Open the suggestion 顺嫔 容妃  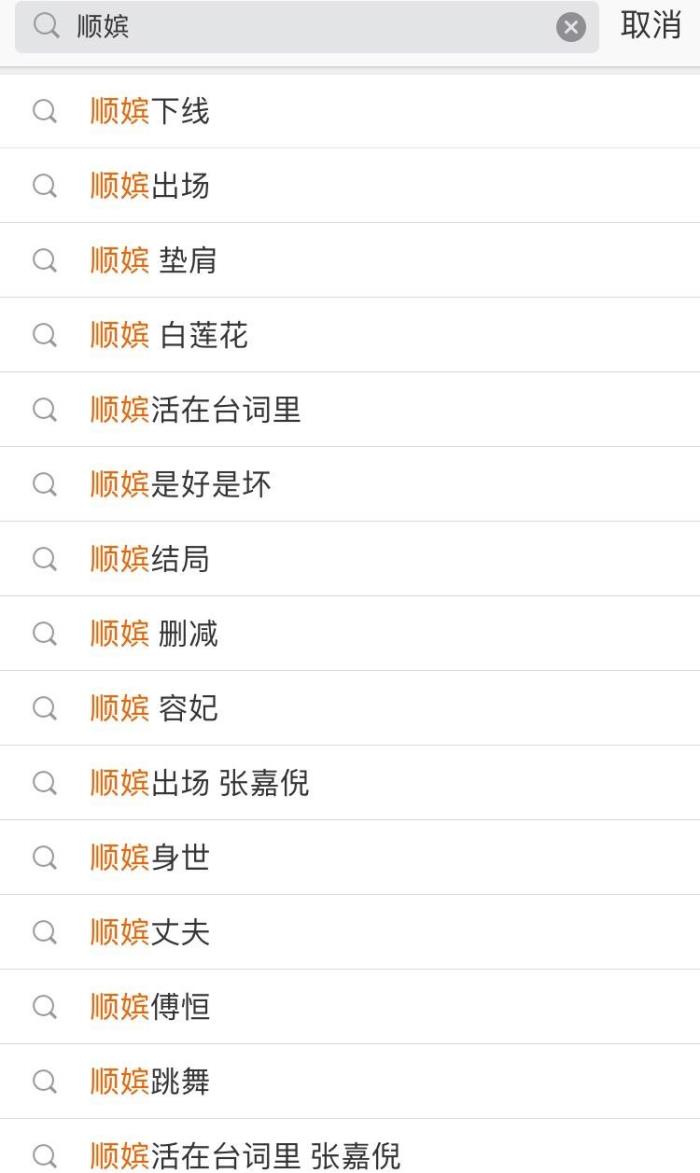point(154,709)
